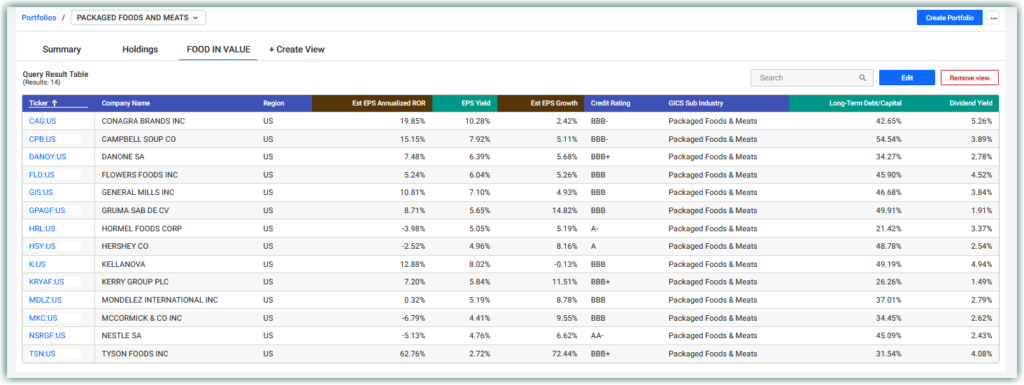Select the FLOWERS FOODS INC company cell

pos(140,175)
